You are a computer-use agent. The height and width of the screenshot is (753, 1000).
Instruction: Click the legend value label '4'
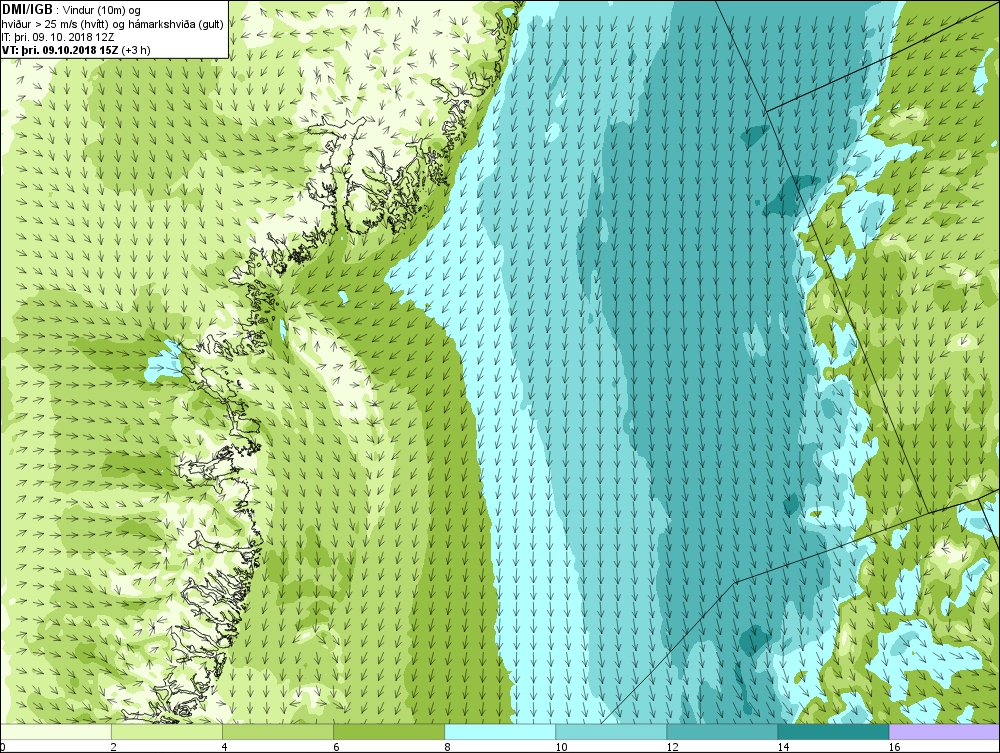click(224, 747)
